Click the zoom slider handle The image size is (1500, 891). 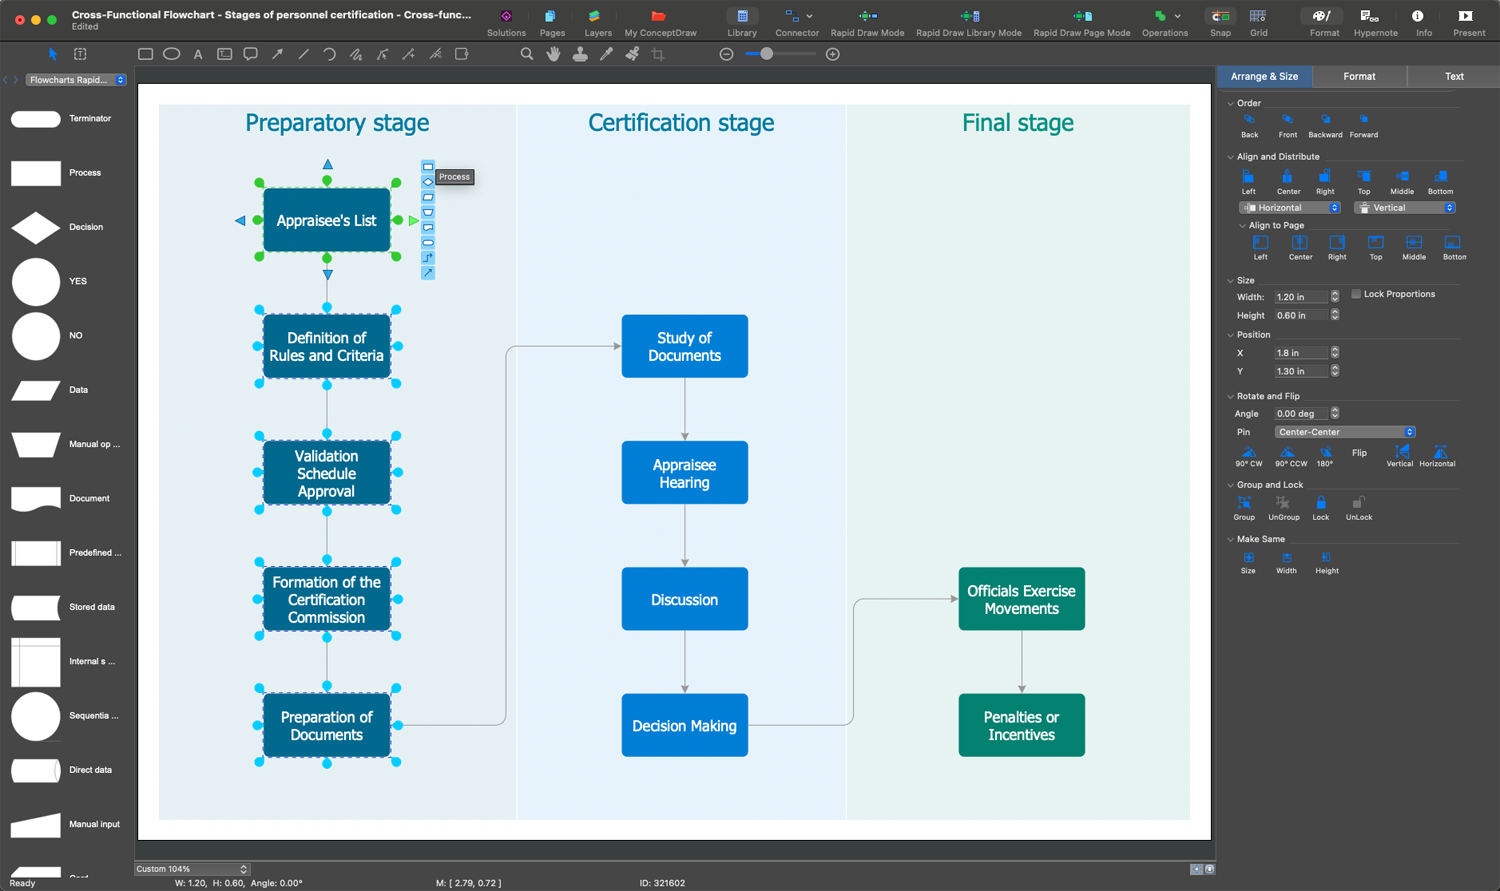(x=766, y=54)
